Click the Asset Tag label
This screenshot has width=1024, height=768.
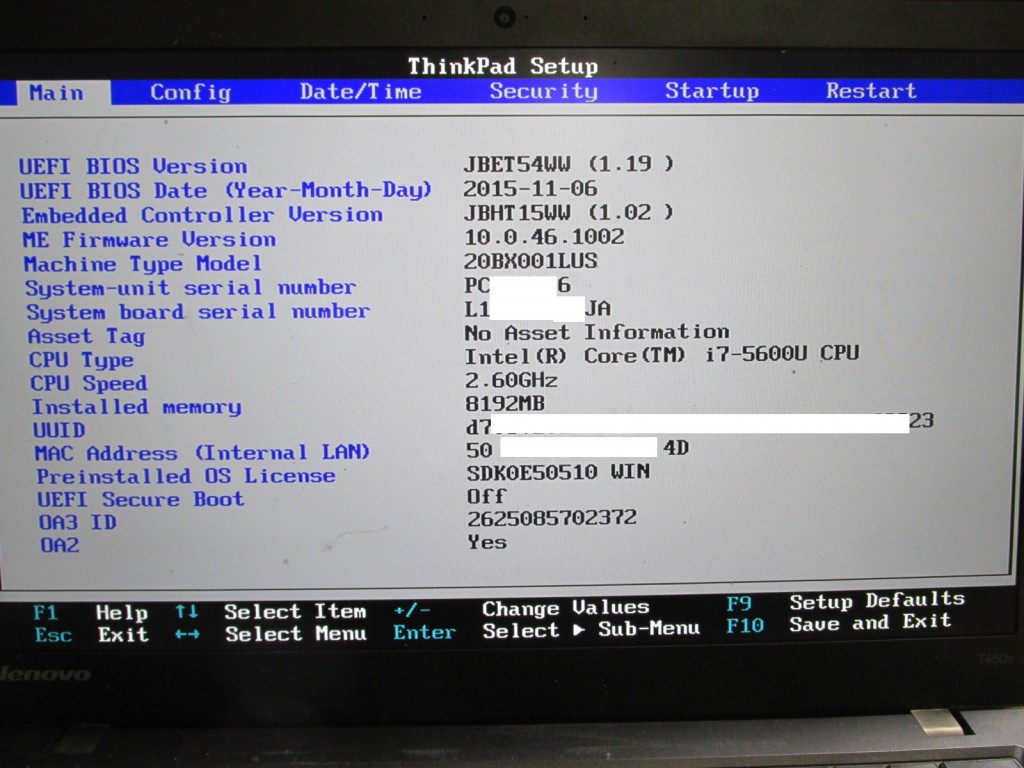[86, 336]
